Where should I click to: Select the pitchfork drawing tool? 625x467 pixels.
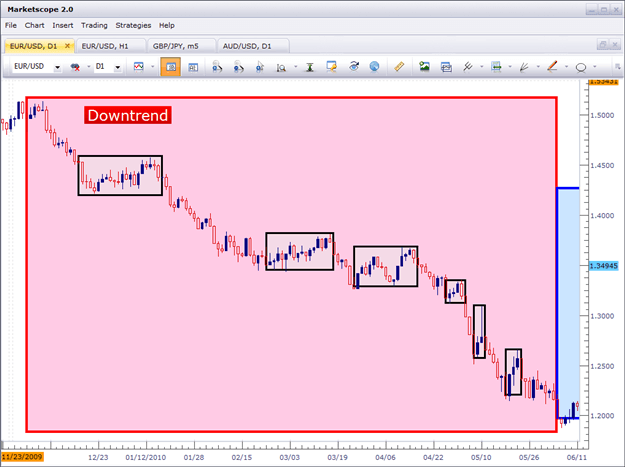coord(468,67)
